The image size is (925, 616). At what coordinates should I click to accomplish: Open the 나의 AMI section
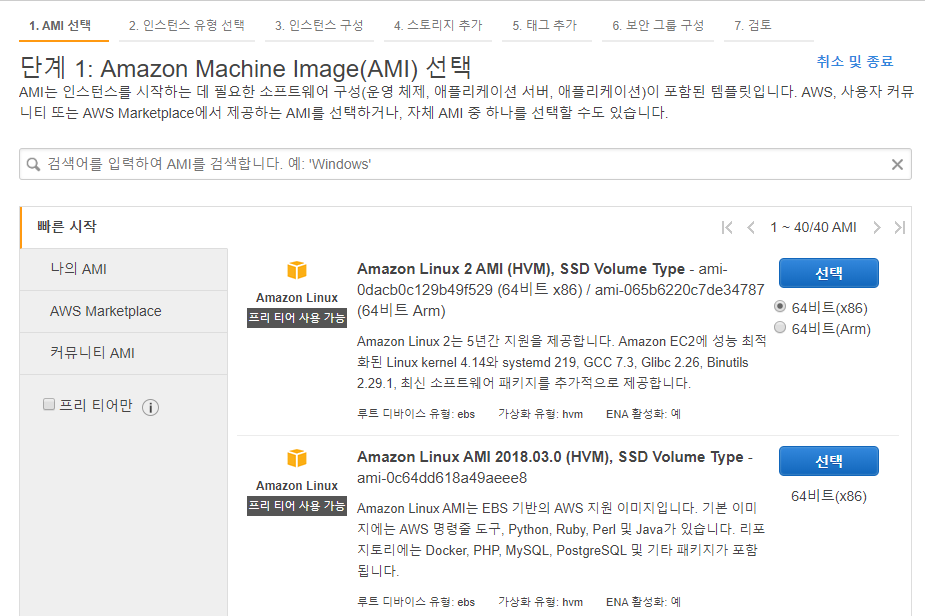click(x=123, y=270)
